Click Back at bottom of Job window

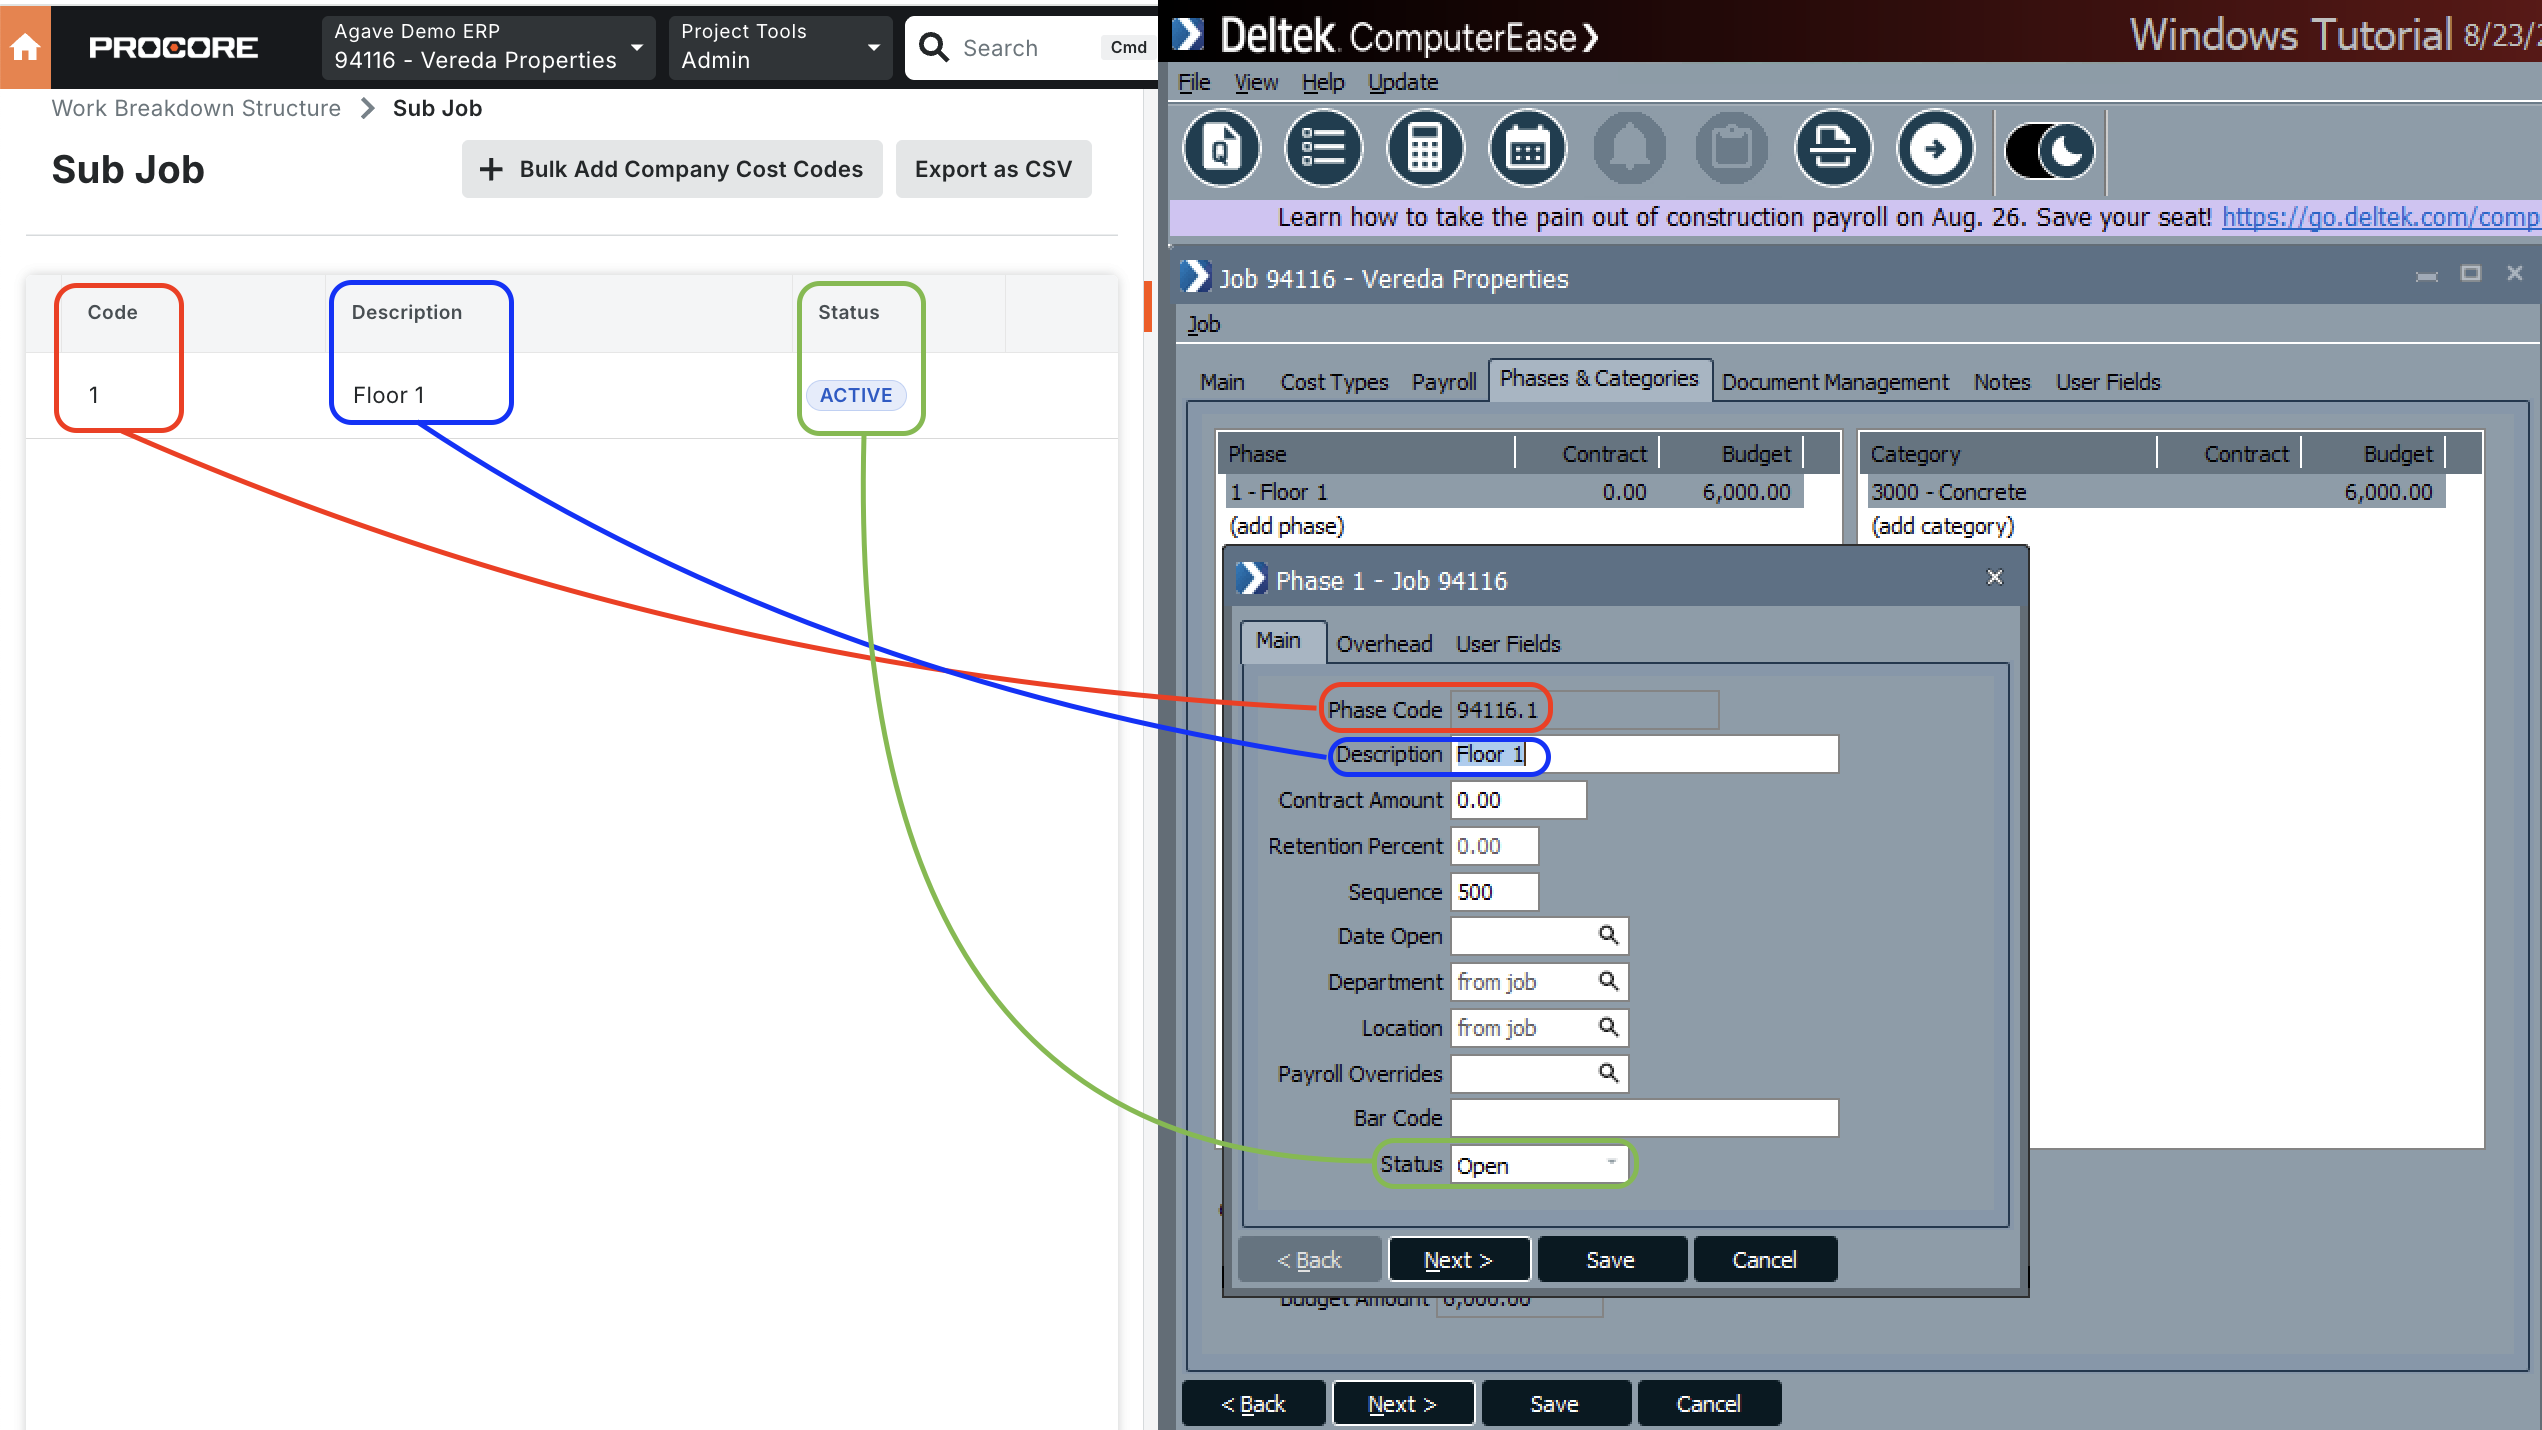click(x=1253, y=1404)
